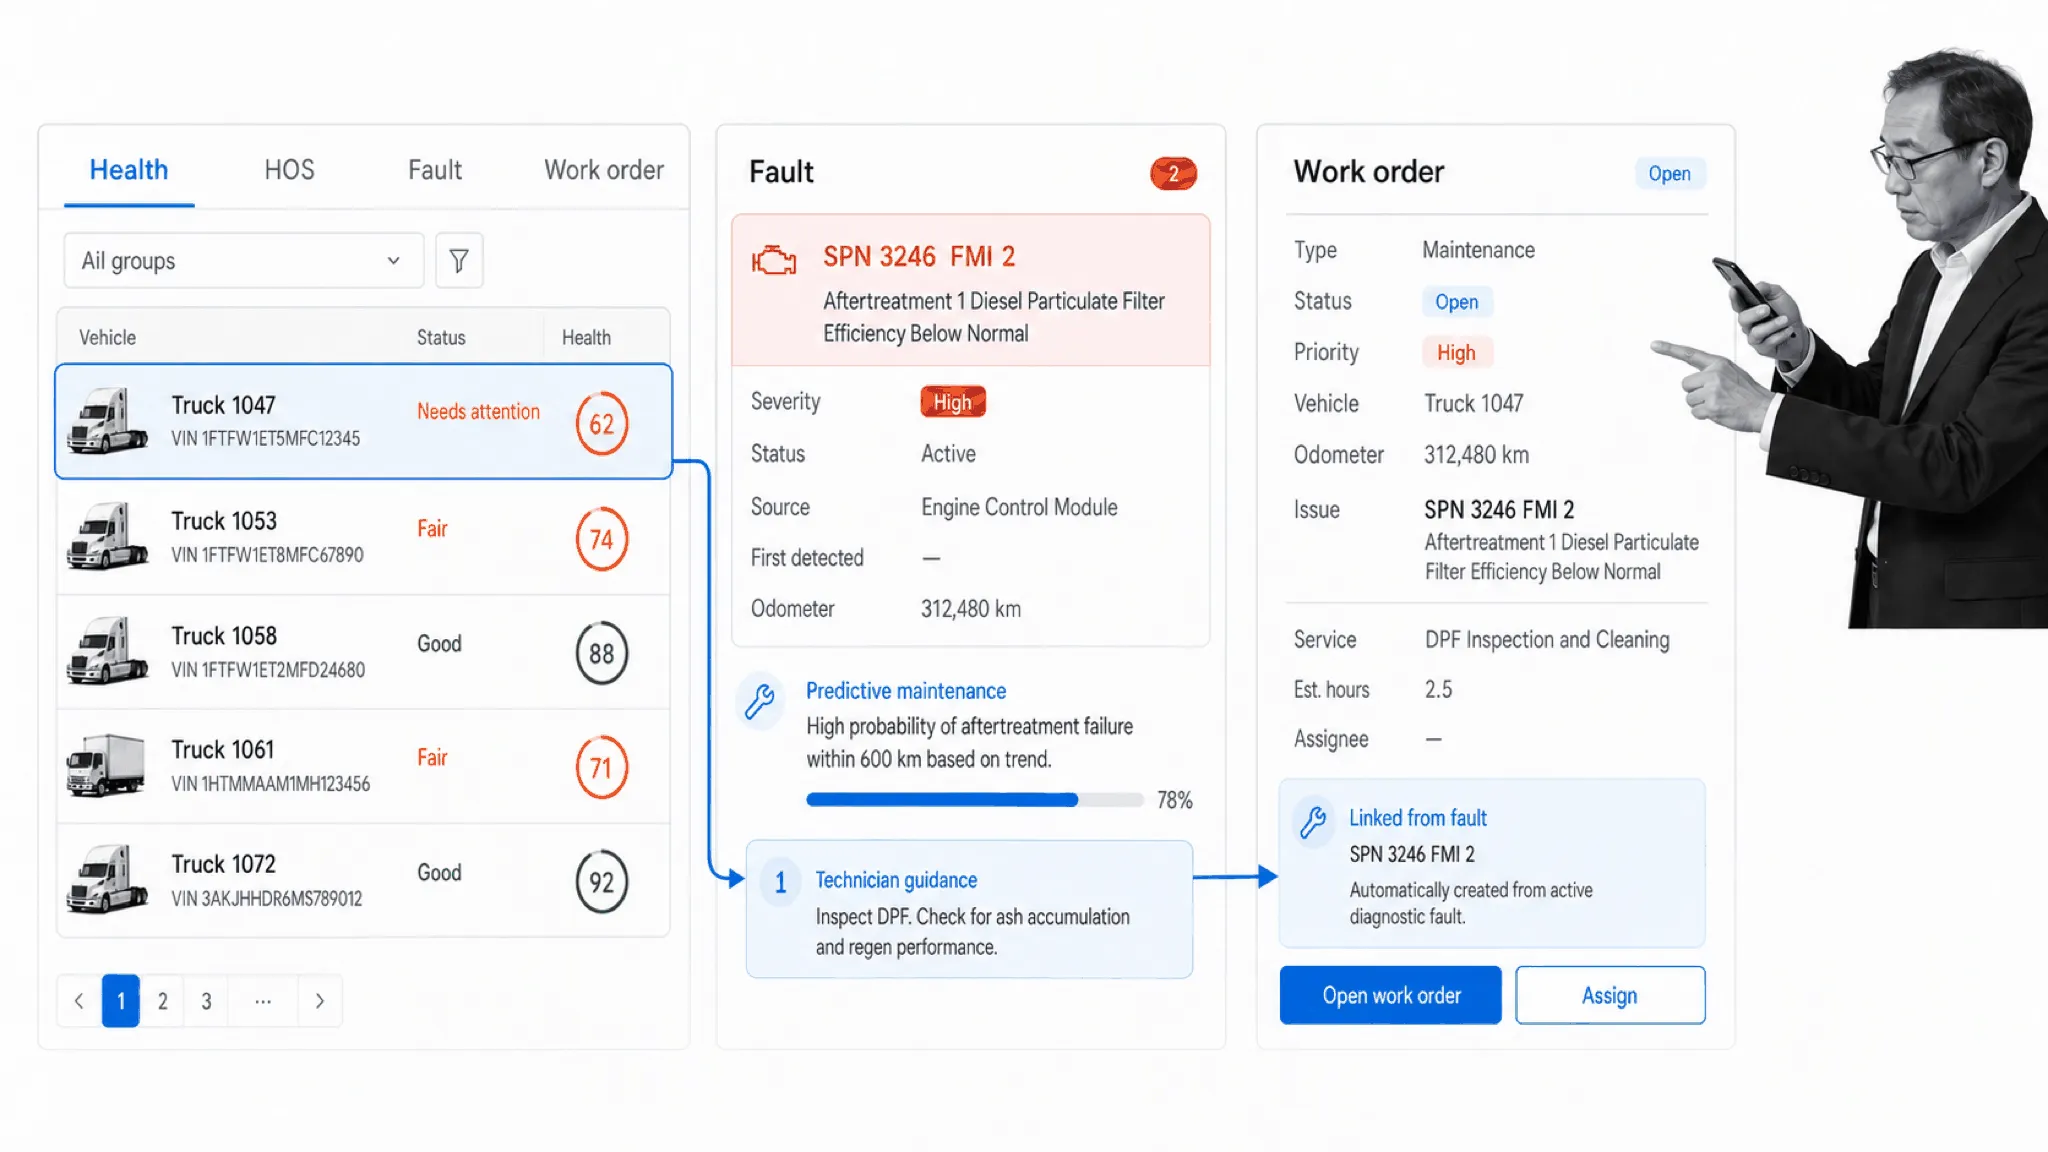Open the Truck 1058 name
2048x1152 pixels.
224,636
